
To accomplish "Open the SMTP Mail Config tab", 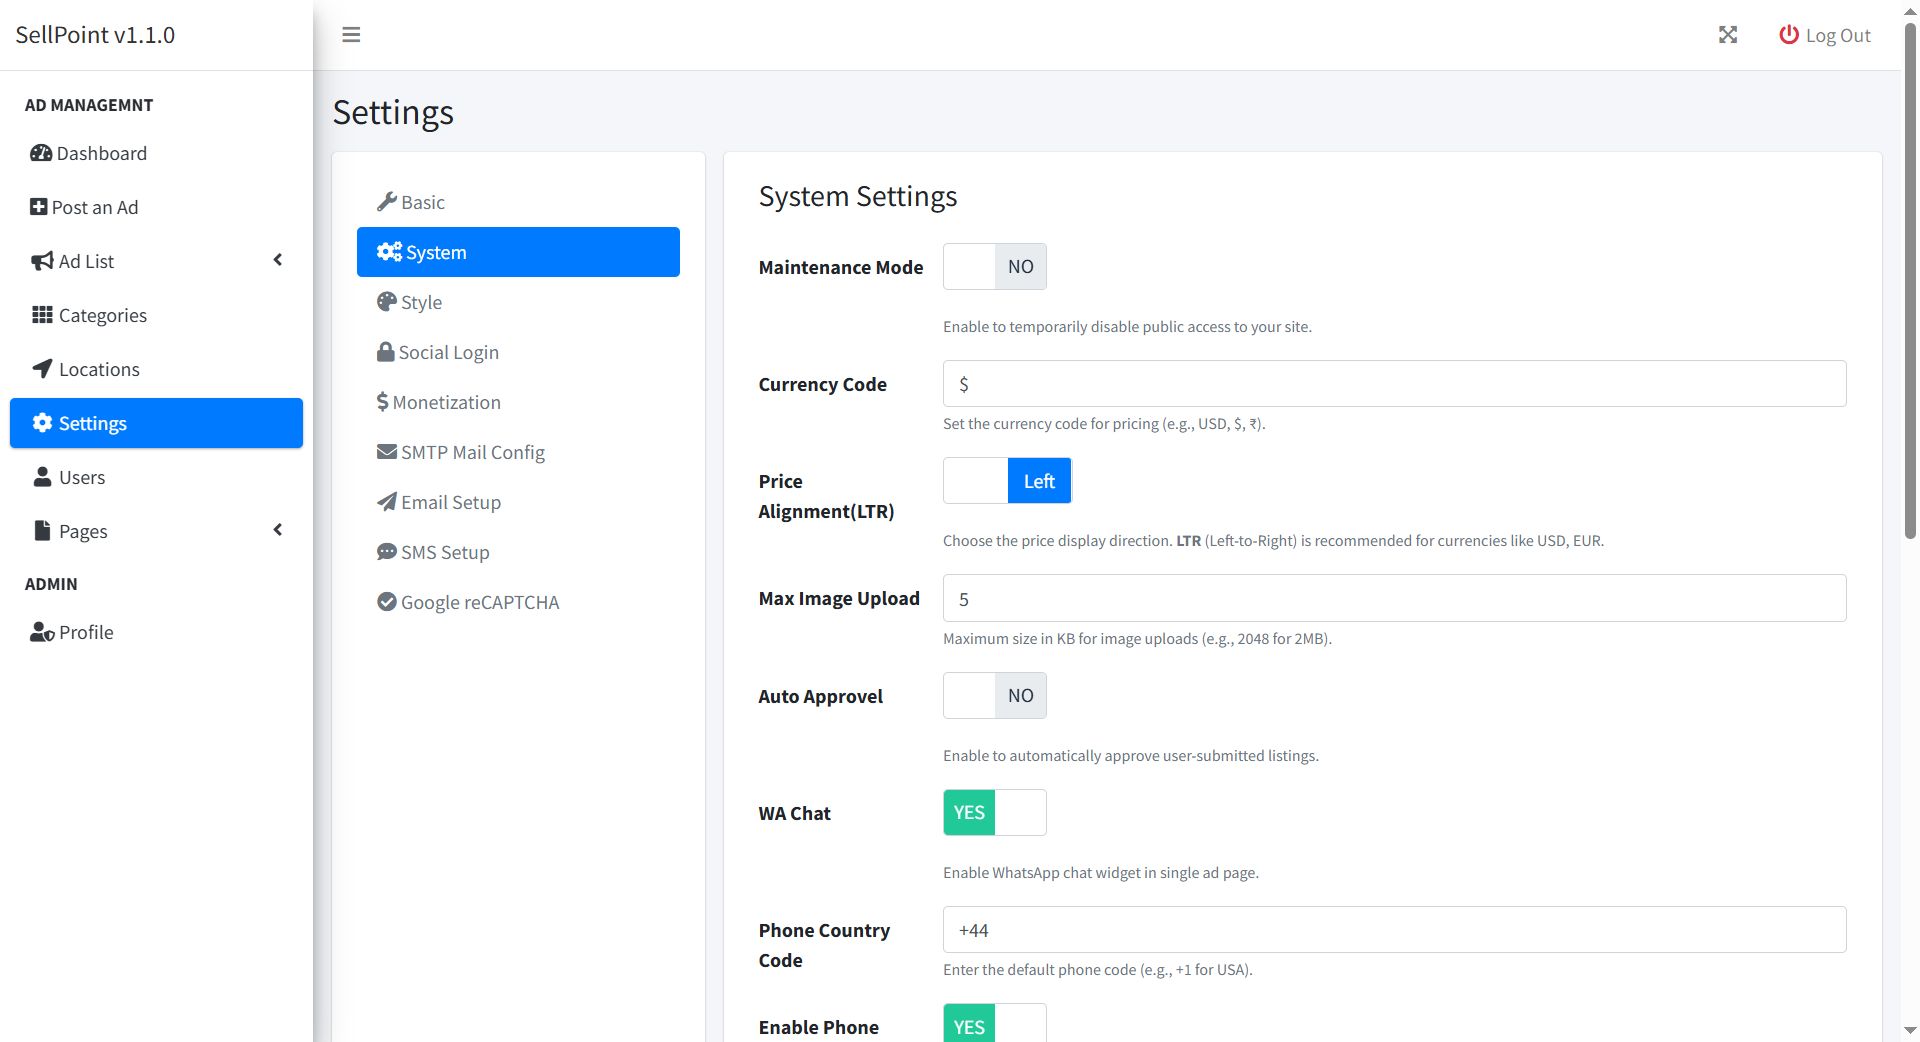I will [x=472, y=452].
